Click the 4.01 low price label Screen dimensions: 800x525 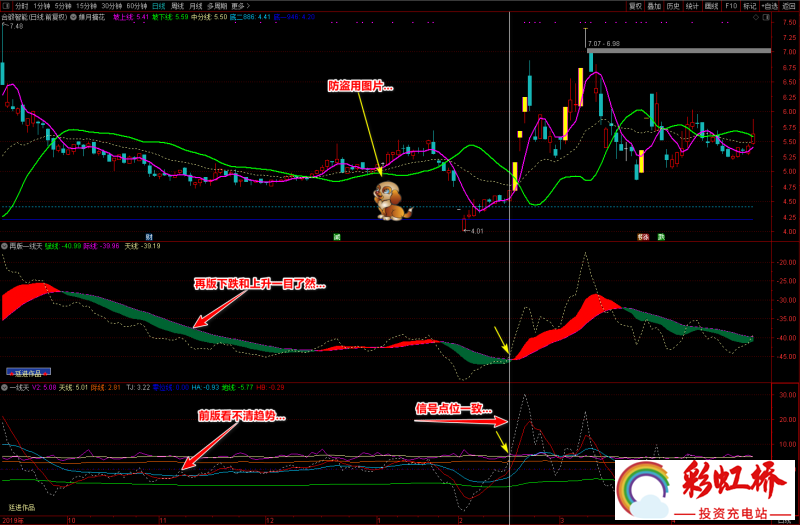click(477, 231)
